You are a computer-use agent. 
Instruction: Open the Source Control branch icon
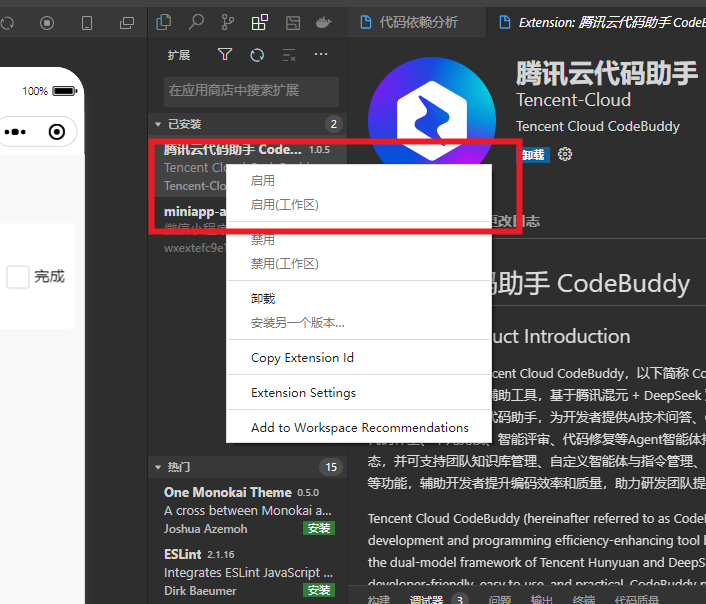click(x=228, y=22)
